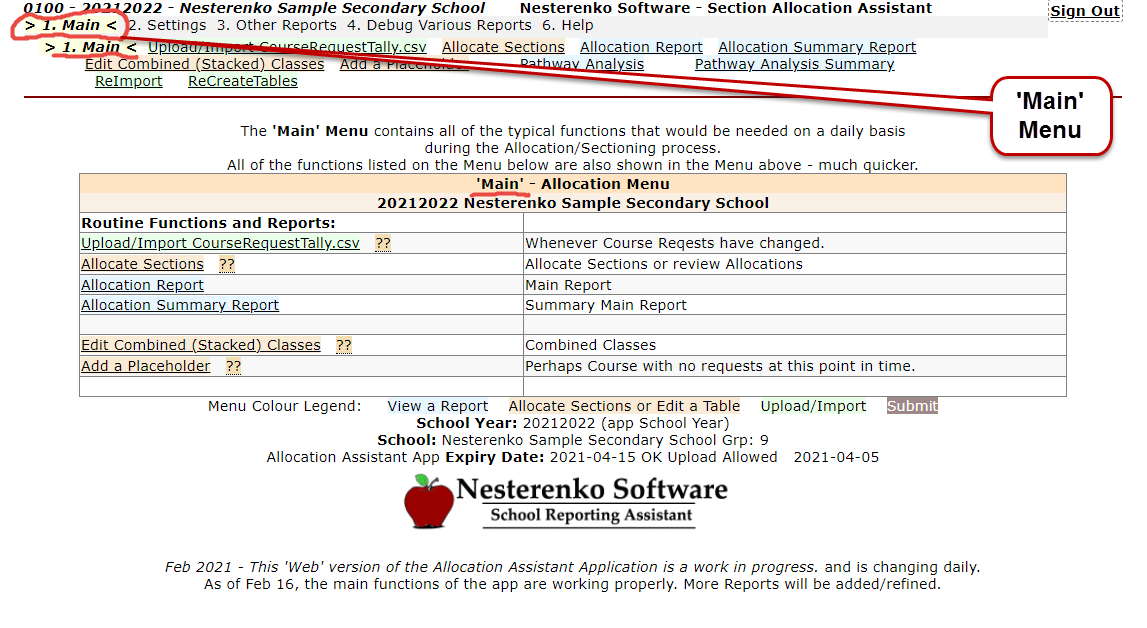Click the ?? help next to Upload/Import CourseRequestTally.csv
The image size is (1147, 628).
point(382,244)
